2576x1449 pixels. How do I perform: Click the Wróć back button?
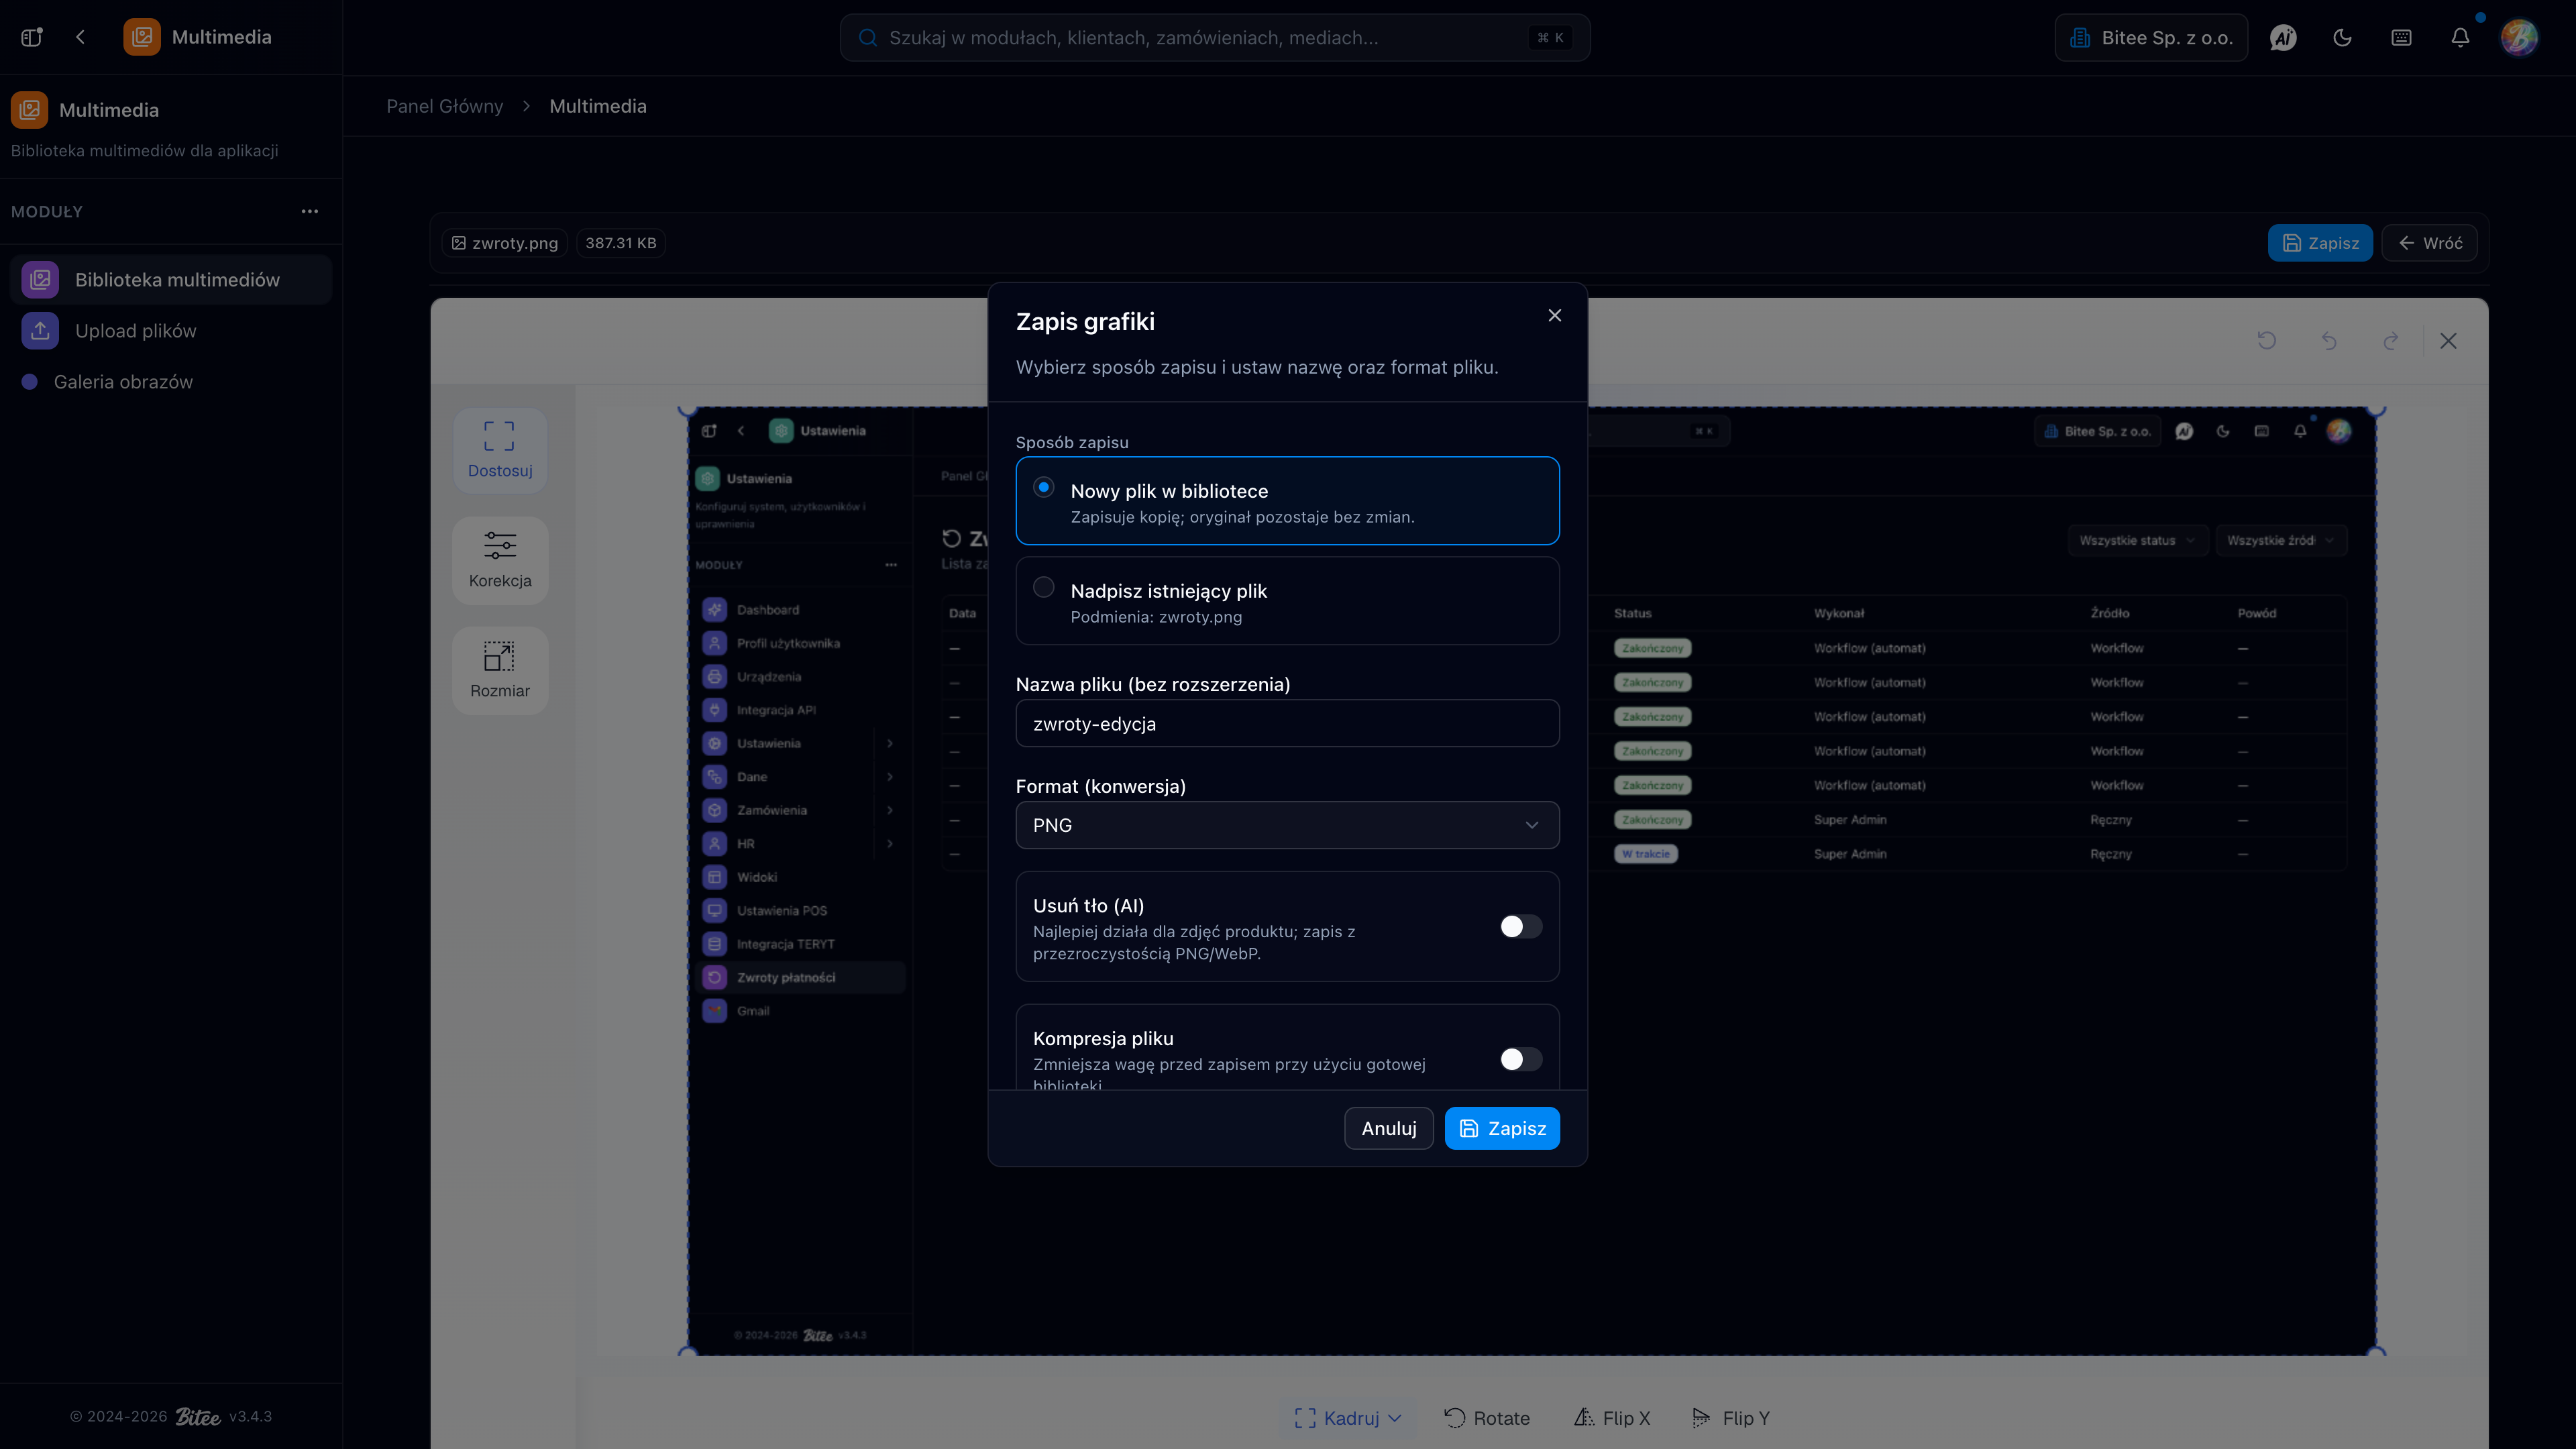point(2429,243)
